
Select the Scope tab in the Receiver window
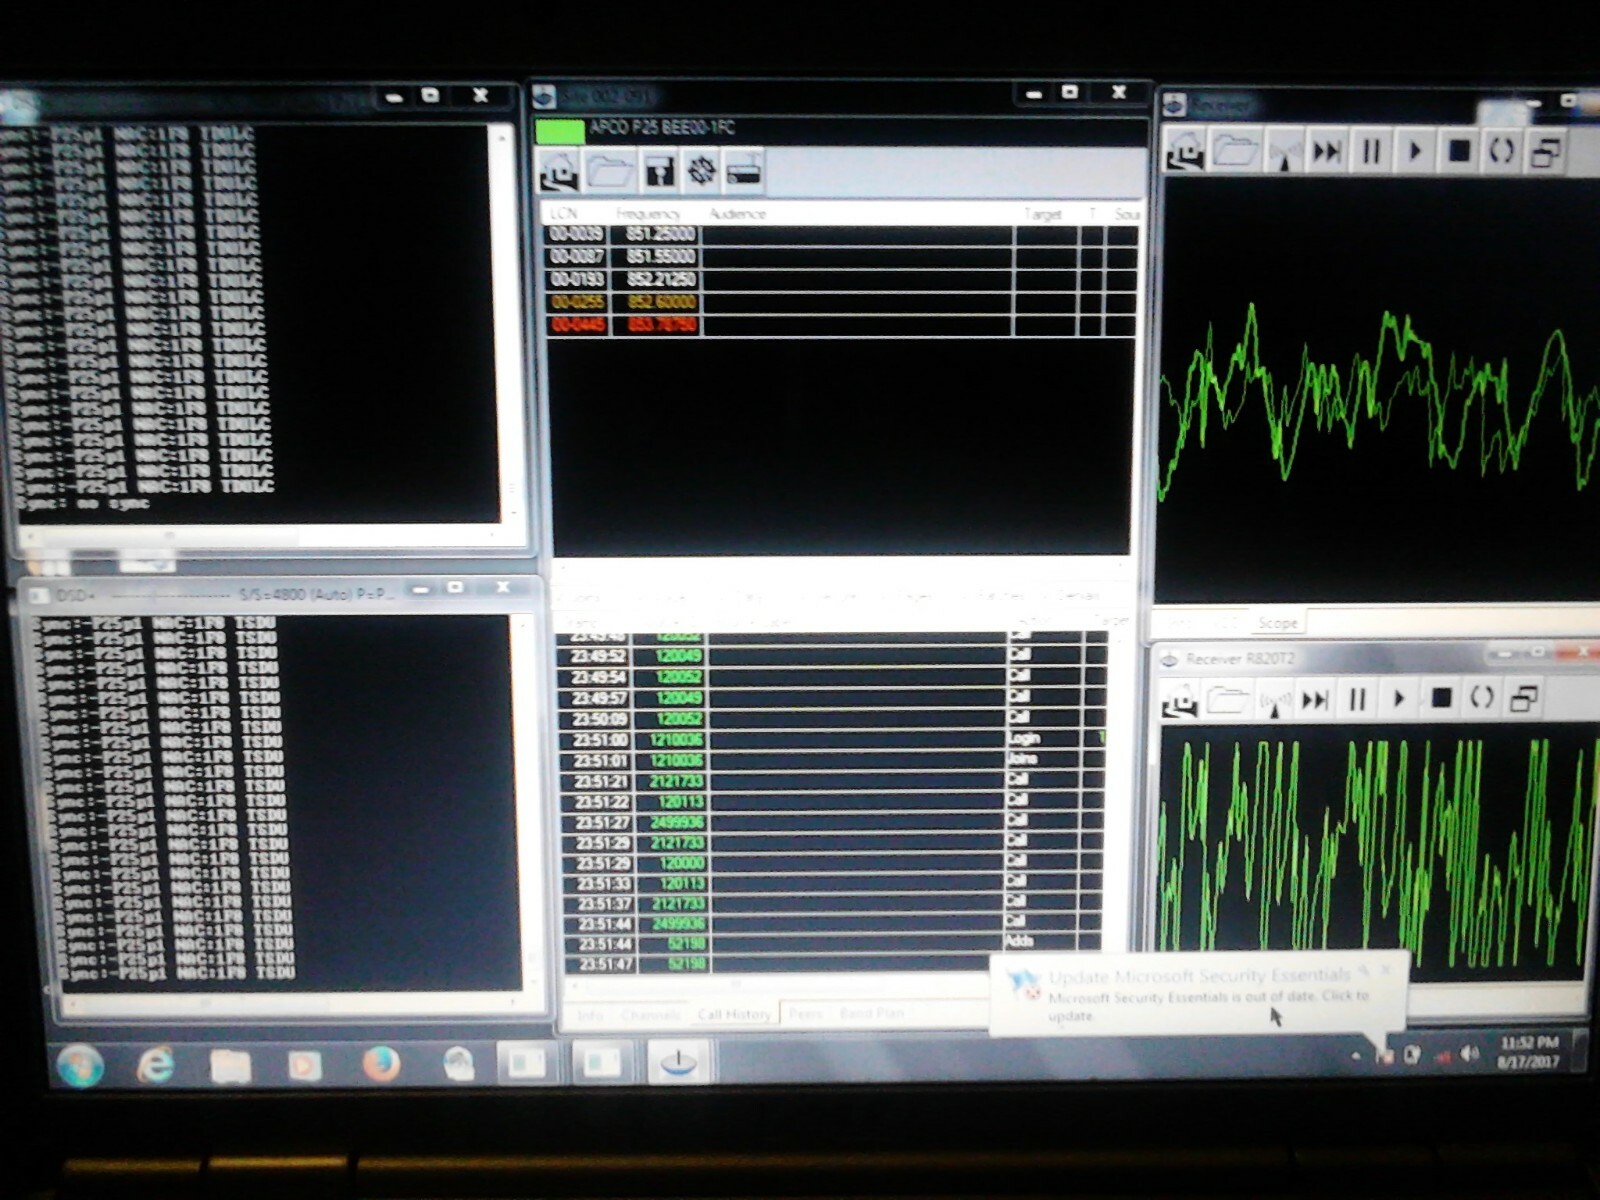pos(1277,623)
